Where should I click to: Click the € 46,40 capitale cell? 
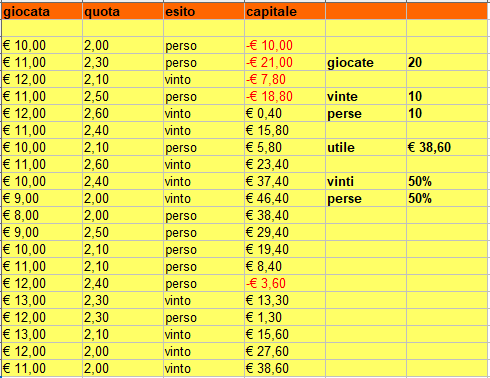click(285, 198)
